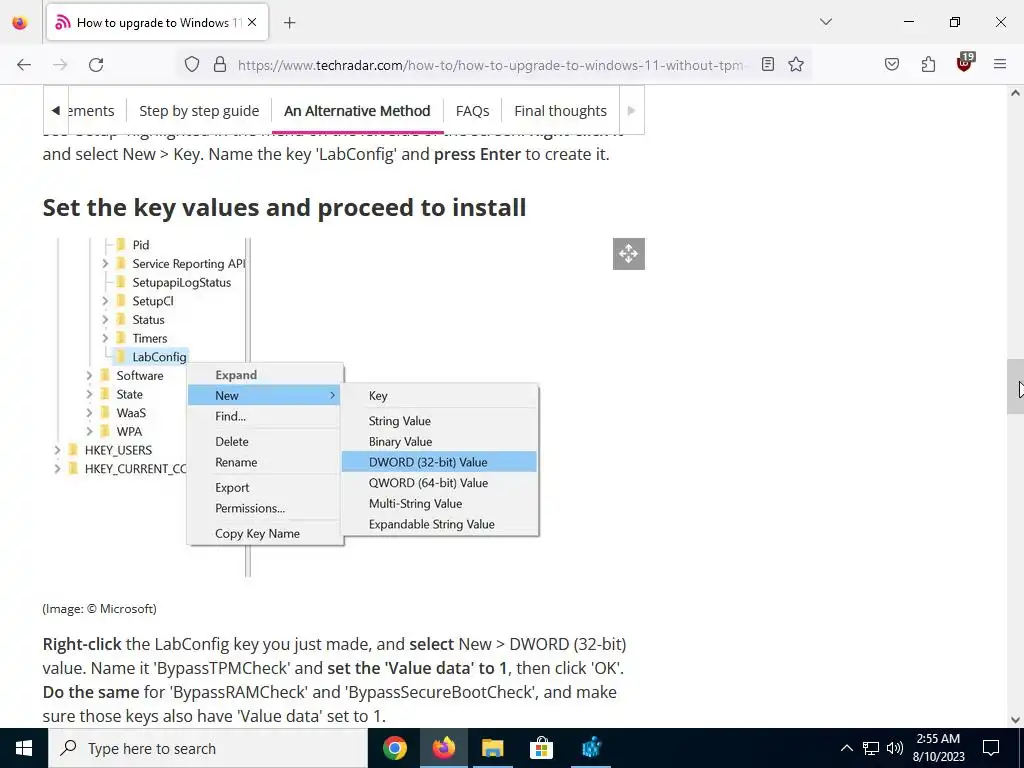Image resolution: width=1024 pixels, height=768 pixels.
Task: Open a new browser tab
Action: [289, 23]
